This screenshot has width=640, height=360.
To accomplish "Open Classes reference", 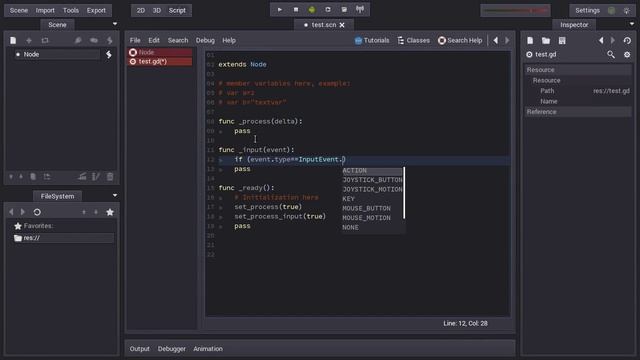I will [x=413, y=40].
